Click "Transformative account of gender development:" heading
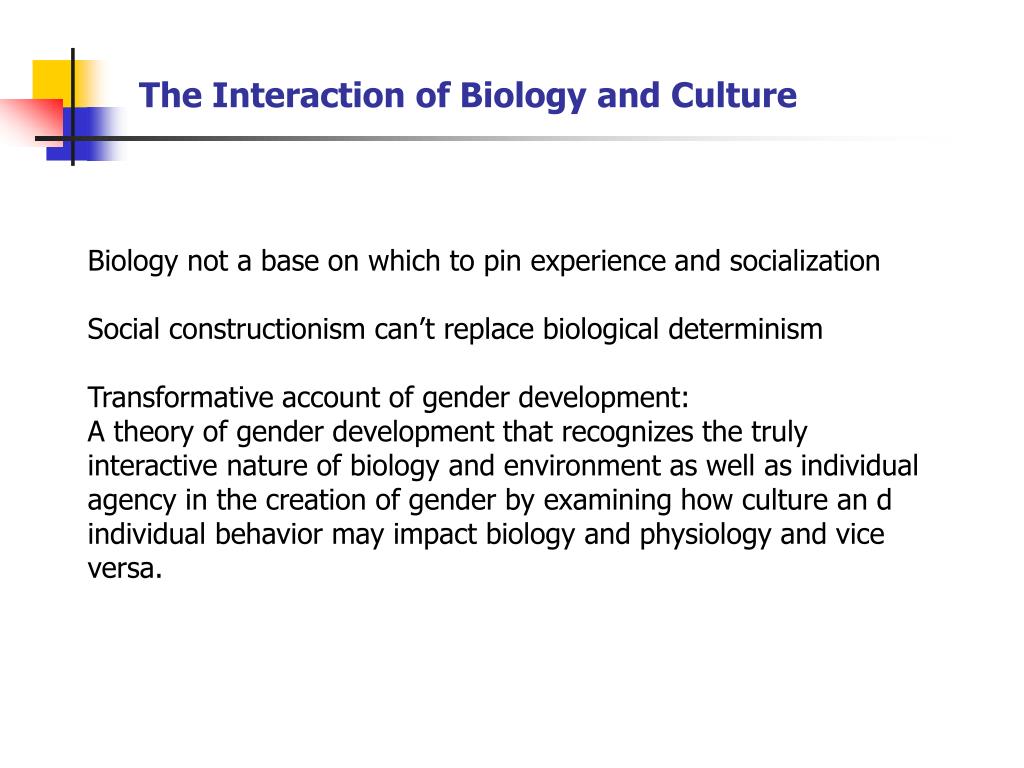 (388, 397)
